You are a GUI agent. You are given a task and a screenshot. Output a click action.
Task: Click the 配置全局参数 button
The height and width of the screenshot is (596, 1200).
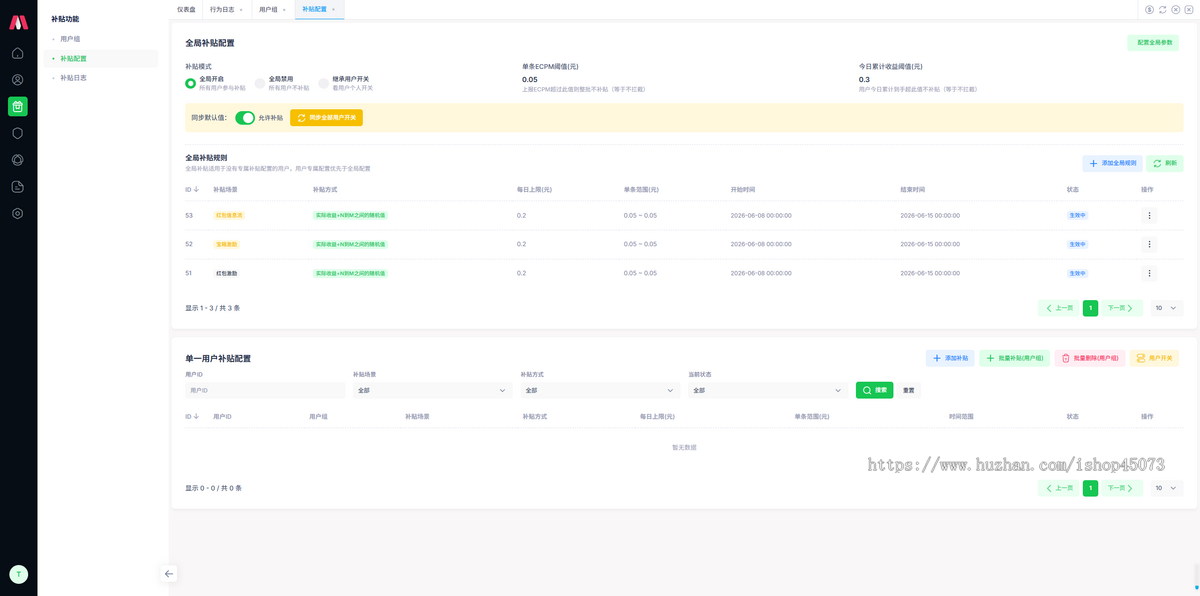(1153, 43)
